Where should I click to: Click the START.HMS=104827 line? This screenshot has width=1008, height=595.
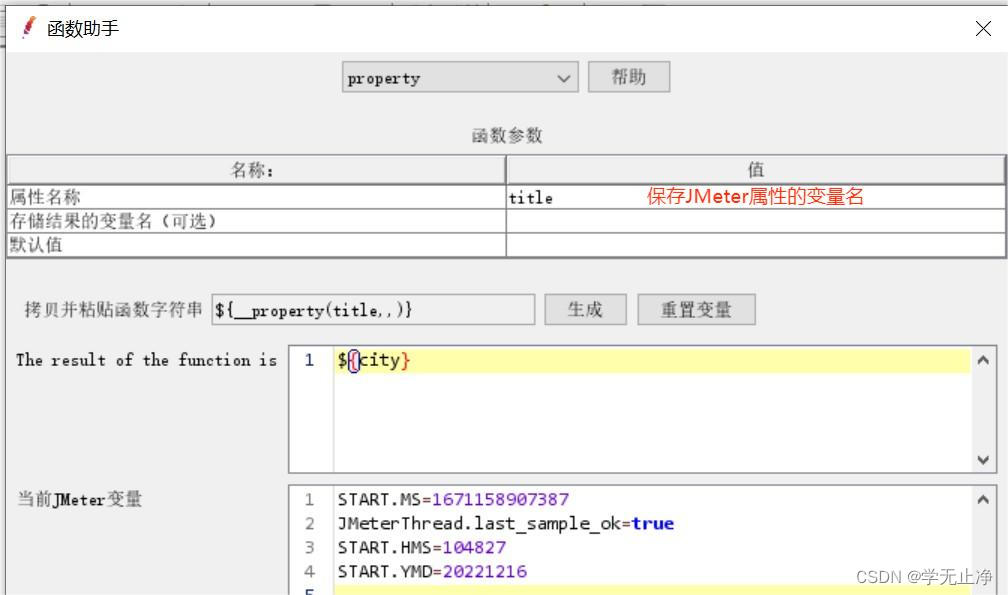422,547
